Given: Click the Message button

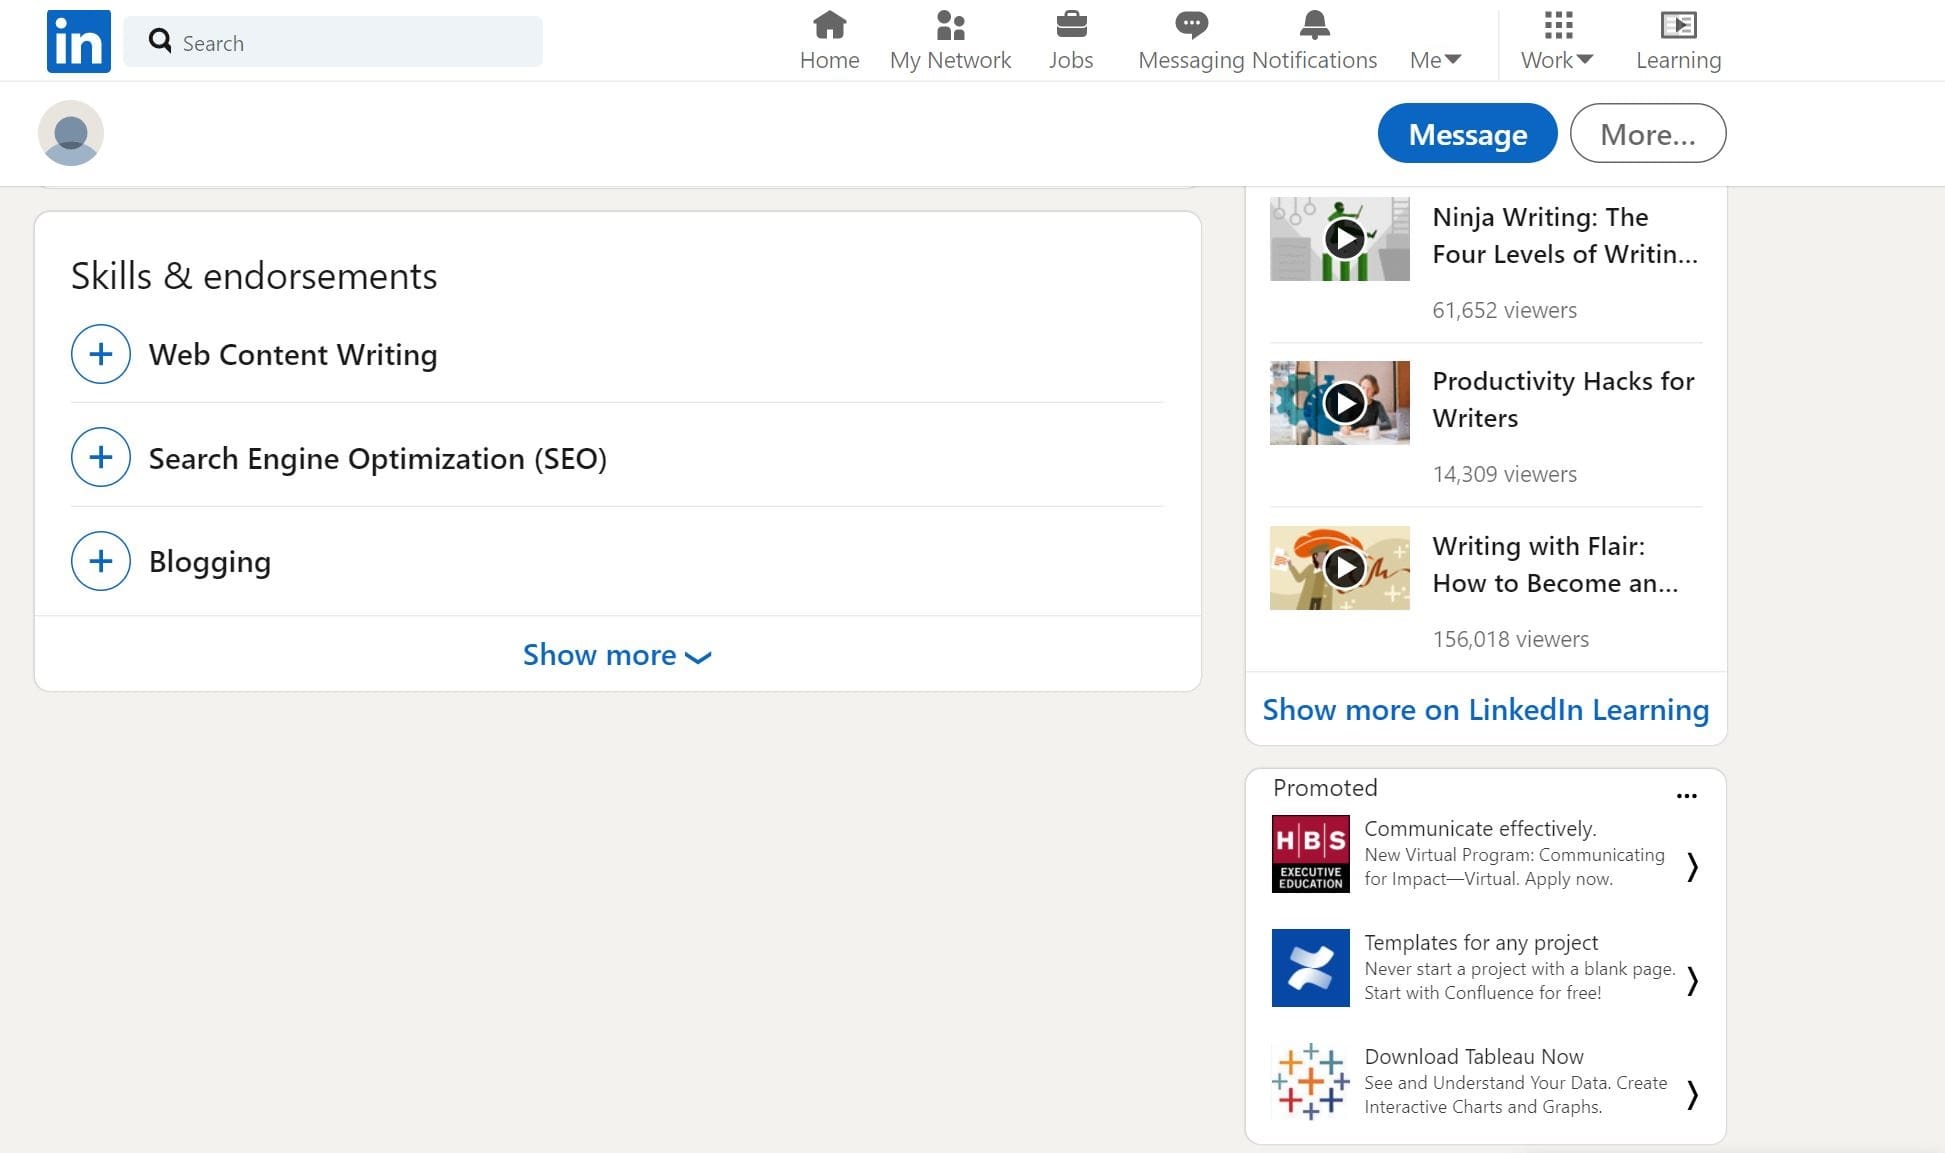Looking at the screenshot, I should tap(1467, 133).
